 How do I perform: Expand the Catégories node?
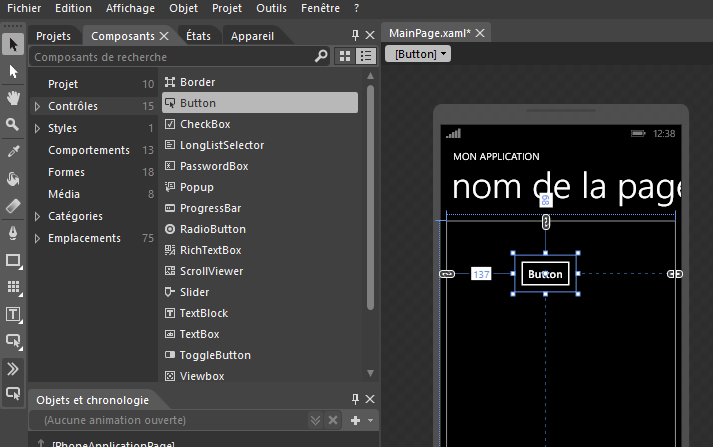[x=37, y=216]
